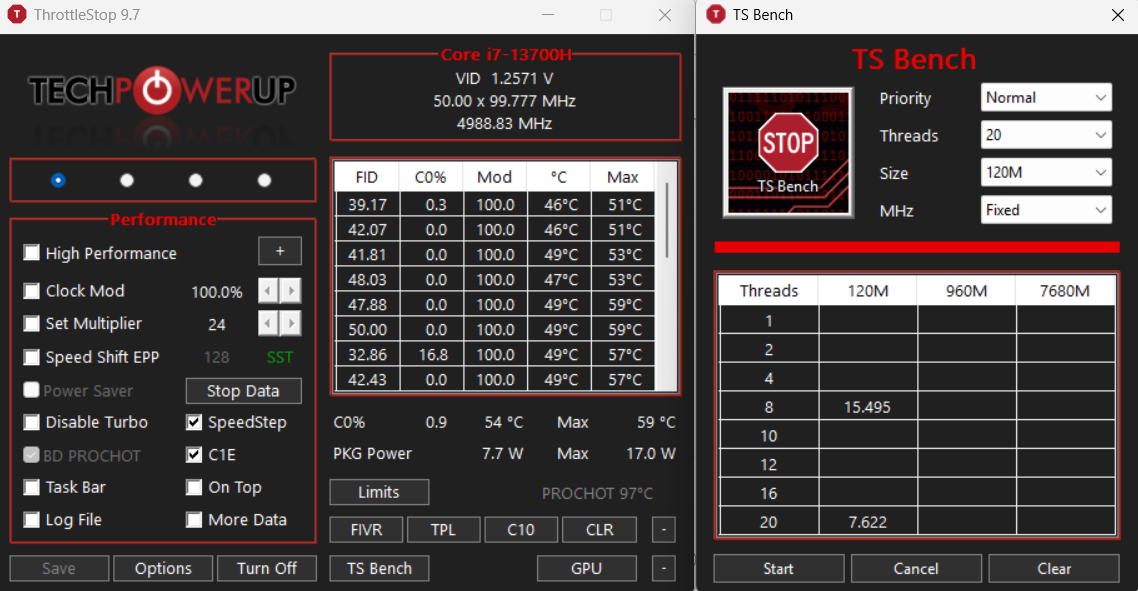Check the Set Multiplier option
This screenshot has width=1138, height=591.
pyautogui.click(x=31, y=323)
